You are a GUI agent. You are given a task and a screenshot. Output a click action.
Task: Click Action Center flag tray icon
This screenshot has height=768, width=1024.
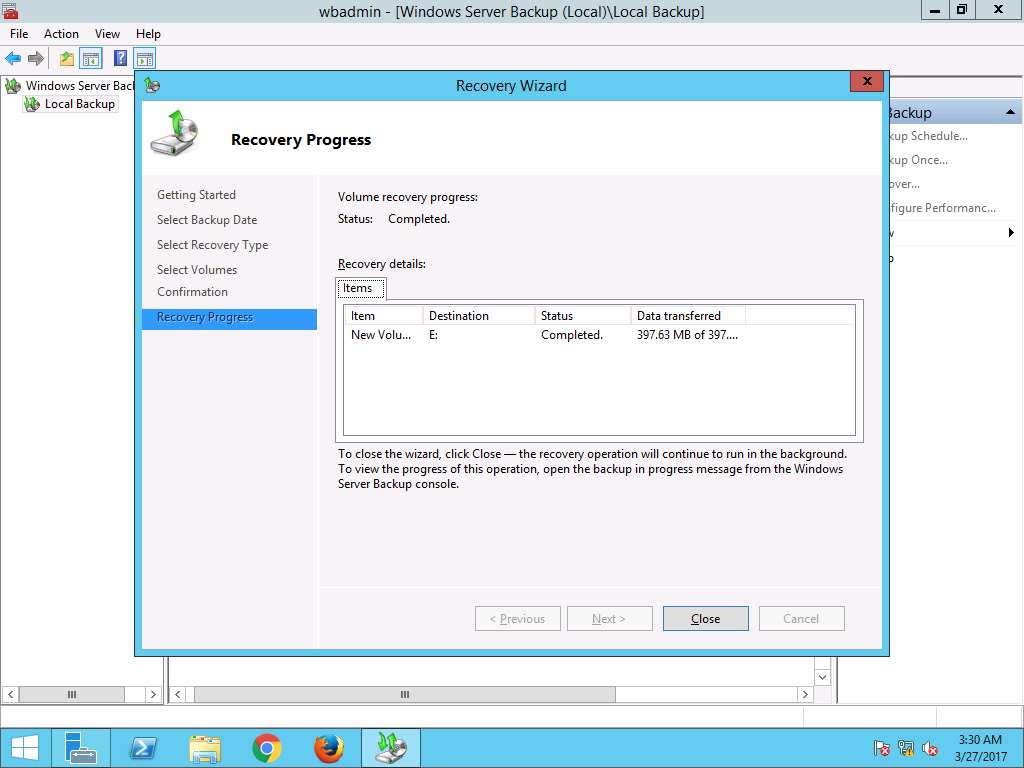pyautogui.click(x=881, y=748)
